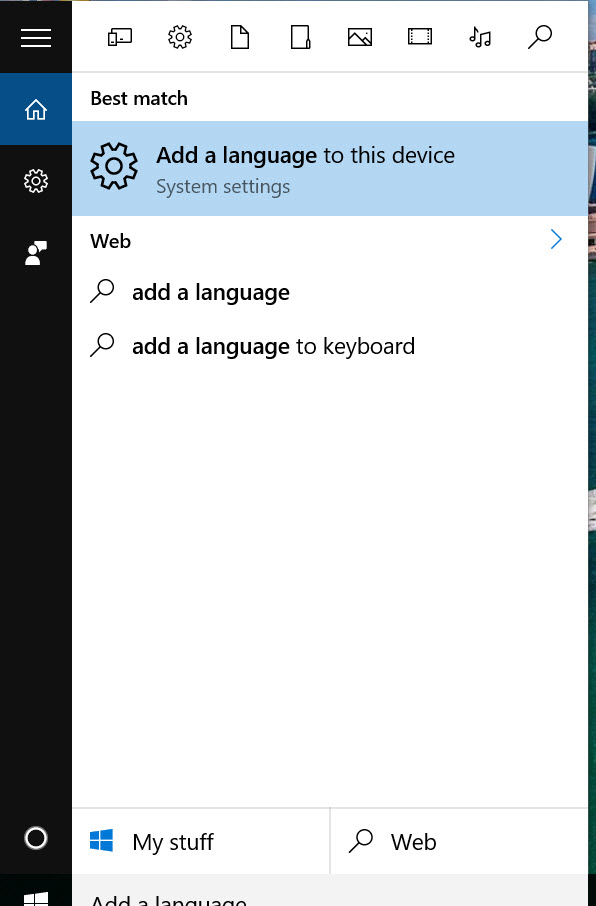The width and height of the screenshot is (596, 906).
Task: Filter results by Folders
Action: (300, 38)
